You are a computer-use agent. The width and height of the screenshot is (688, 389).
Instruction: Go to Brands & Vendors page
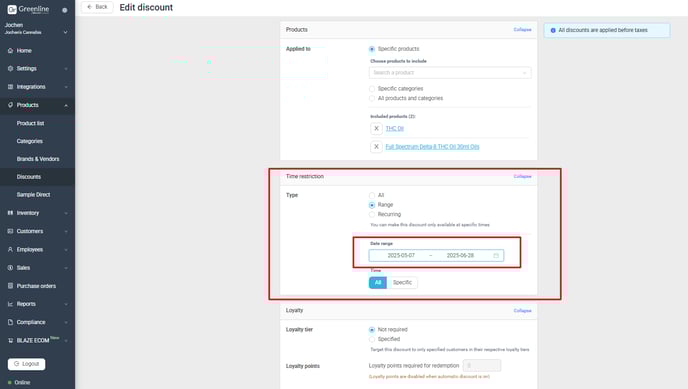pyautogui.click(x=38, y=159)
